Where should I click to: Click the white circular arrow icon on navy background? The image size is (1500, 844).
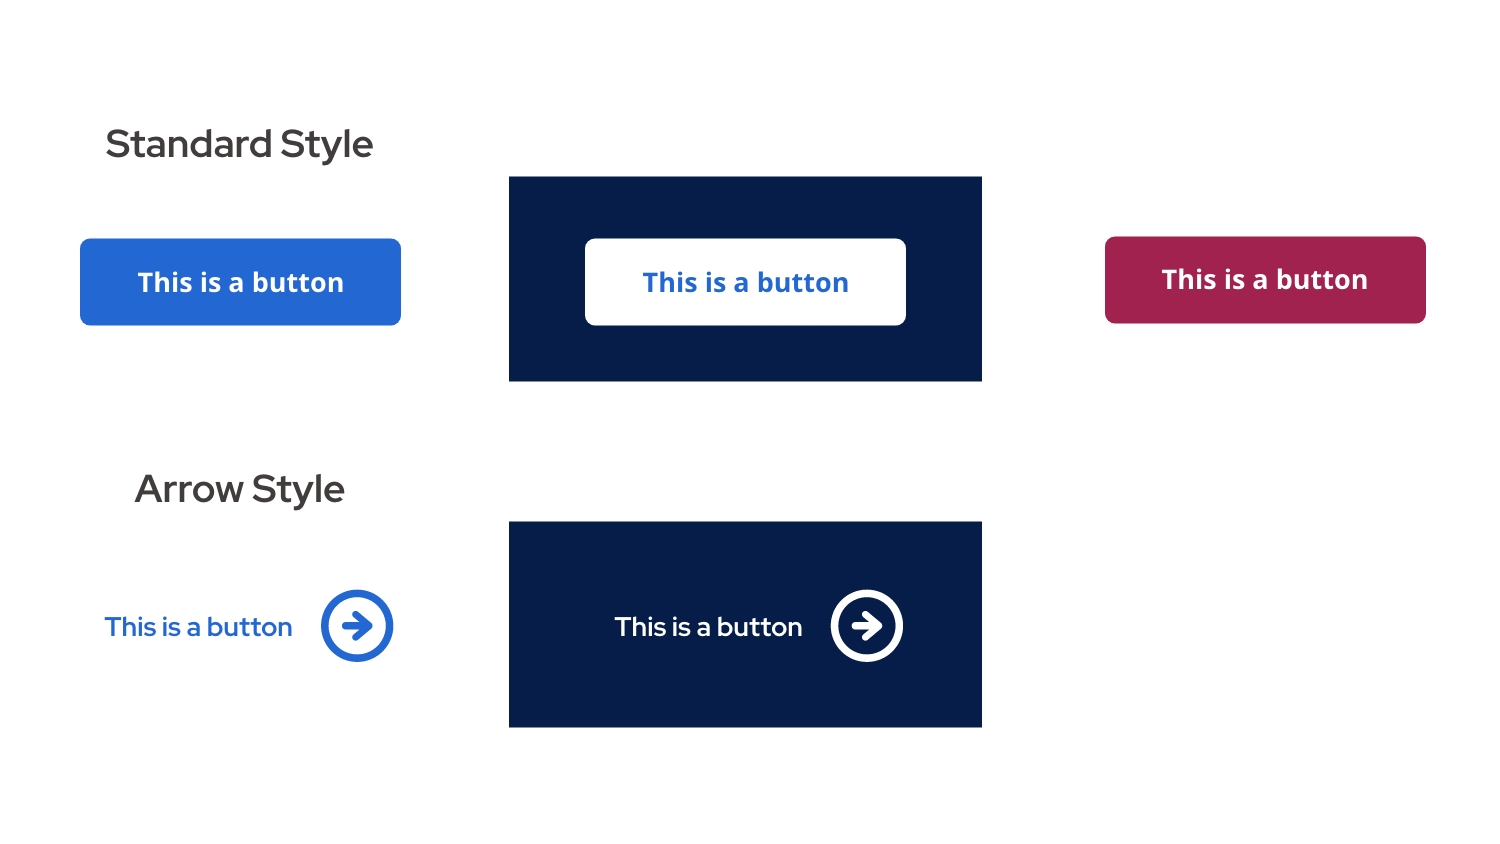[x=867, y=626]
